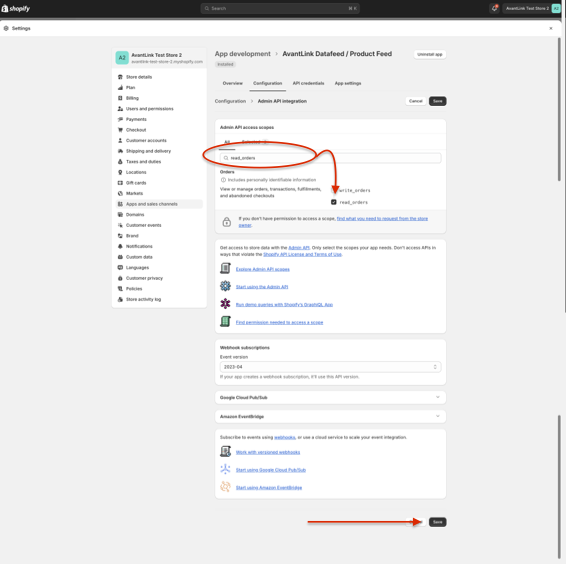Open Work with versioned webhooks link
The width and height of the screenshot is (566, 567).
(x=268, y=452)
